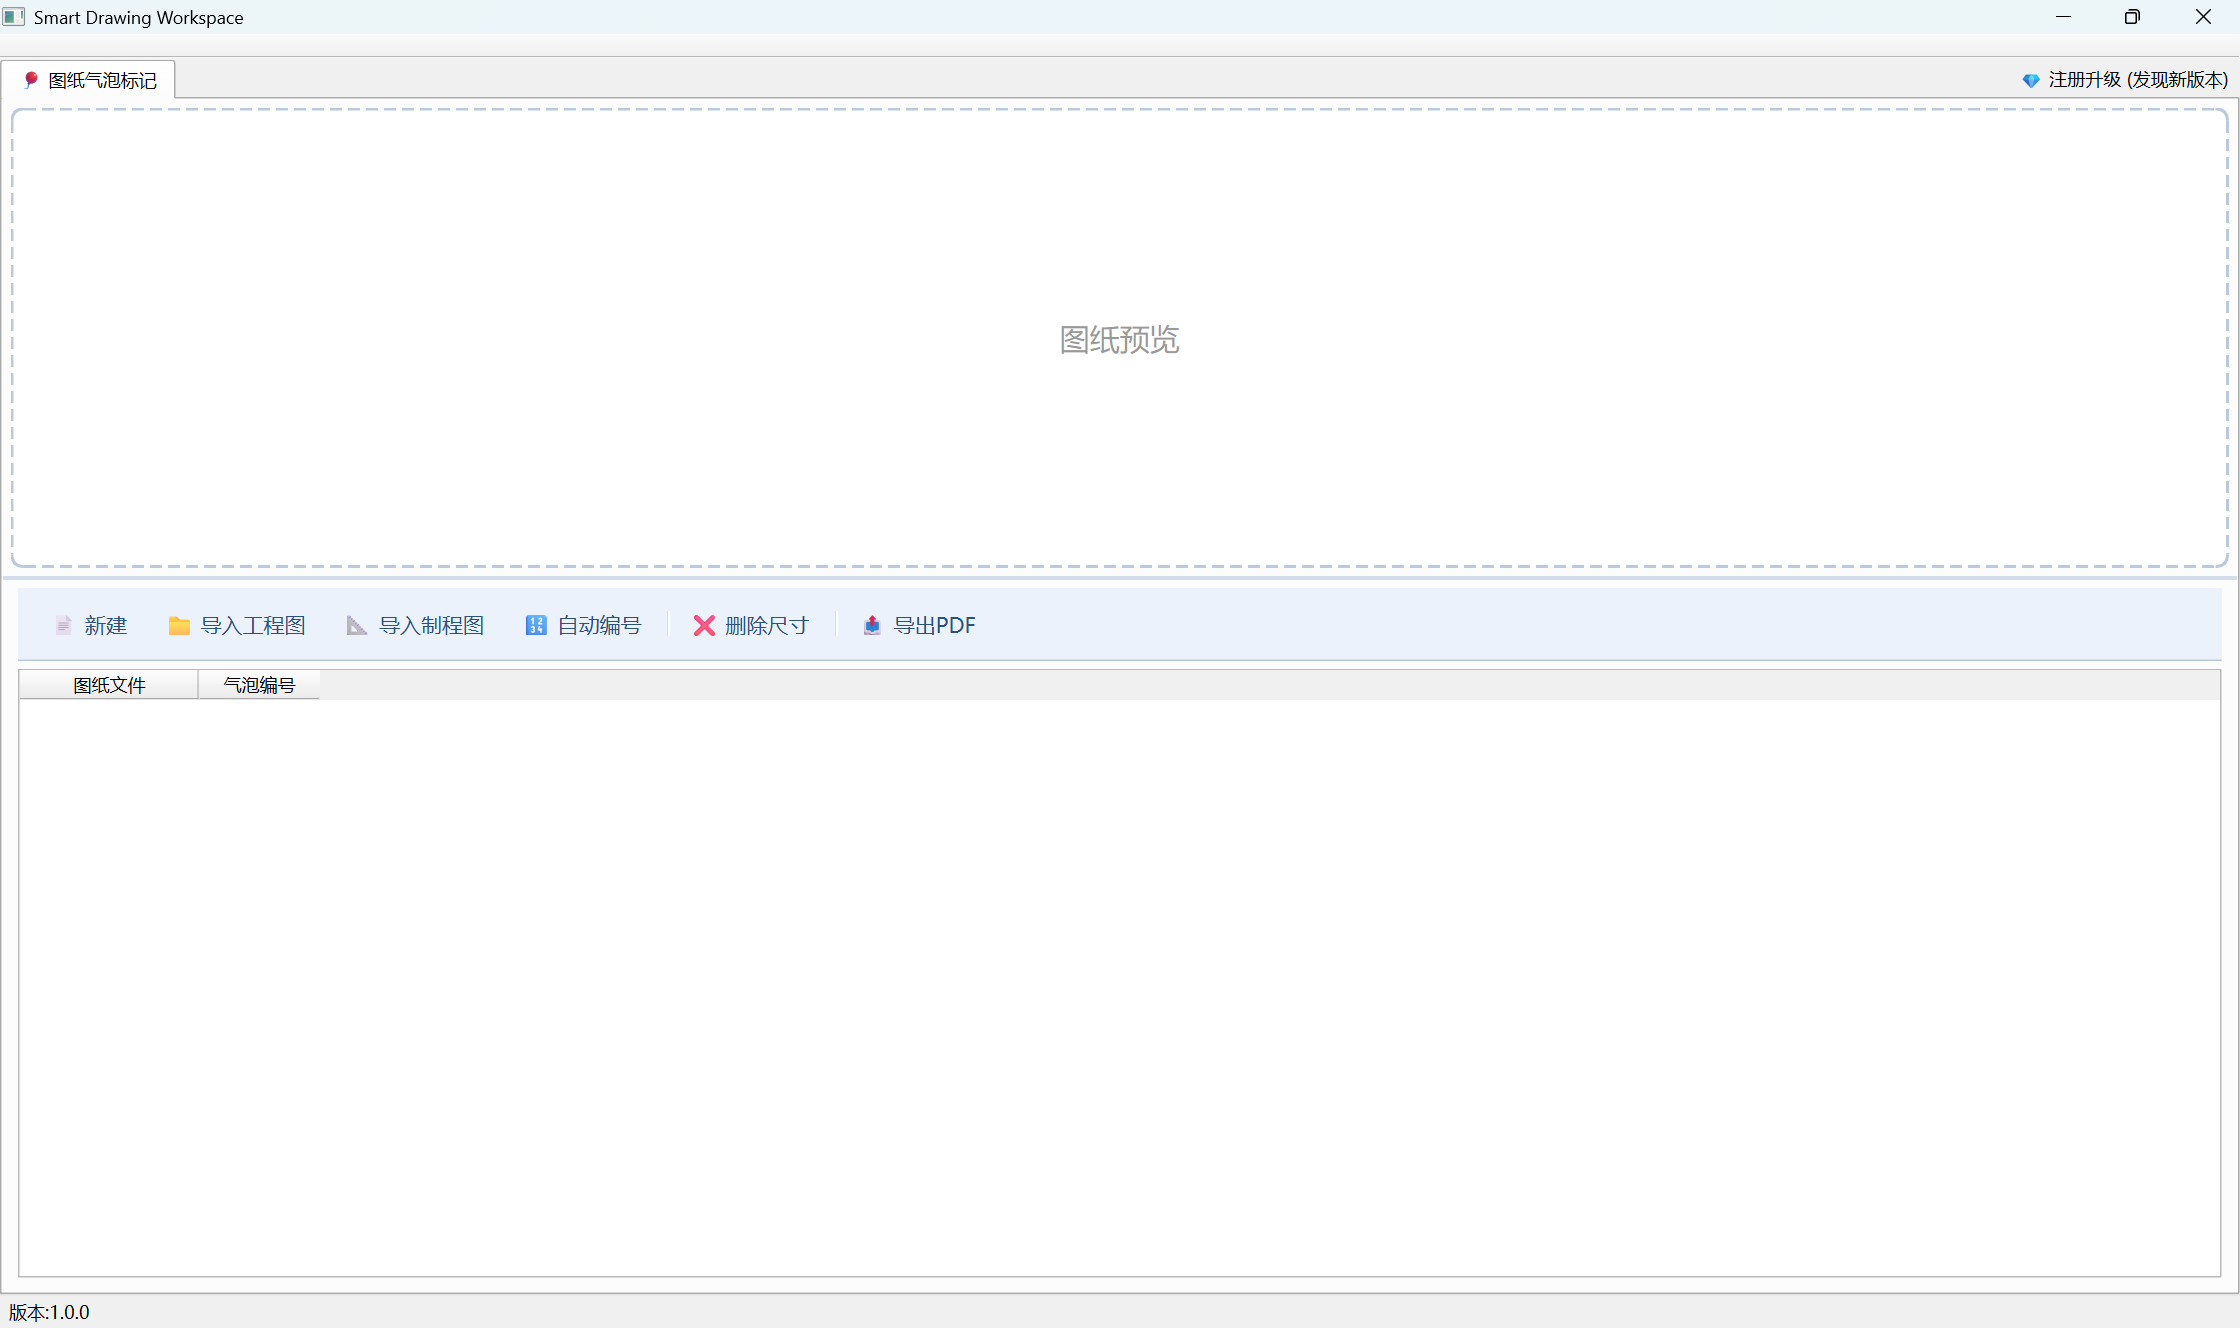
Task: Click the Smart Drawing Workspace app icon
Action: pos(14,17)
